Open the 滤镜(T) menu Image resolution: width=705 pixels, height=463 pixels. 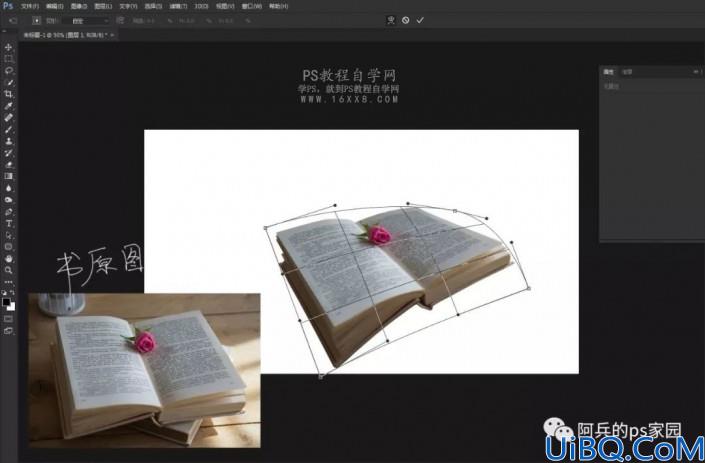click(178, 6)
